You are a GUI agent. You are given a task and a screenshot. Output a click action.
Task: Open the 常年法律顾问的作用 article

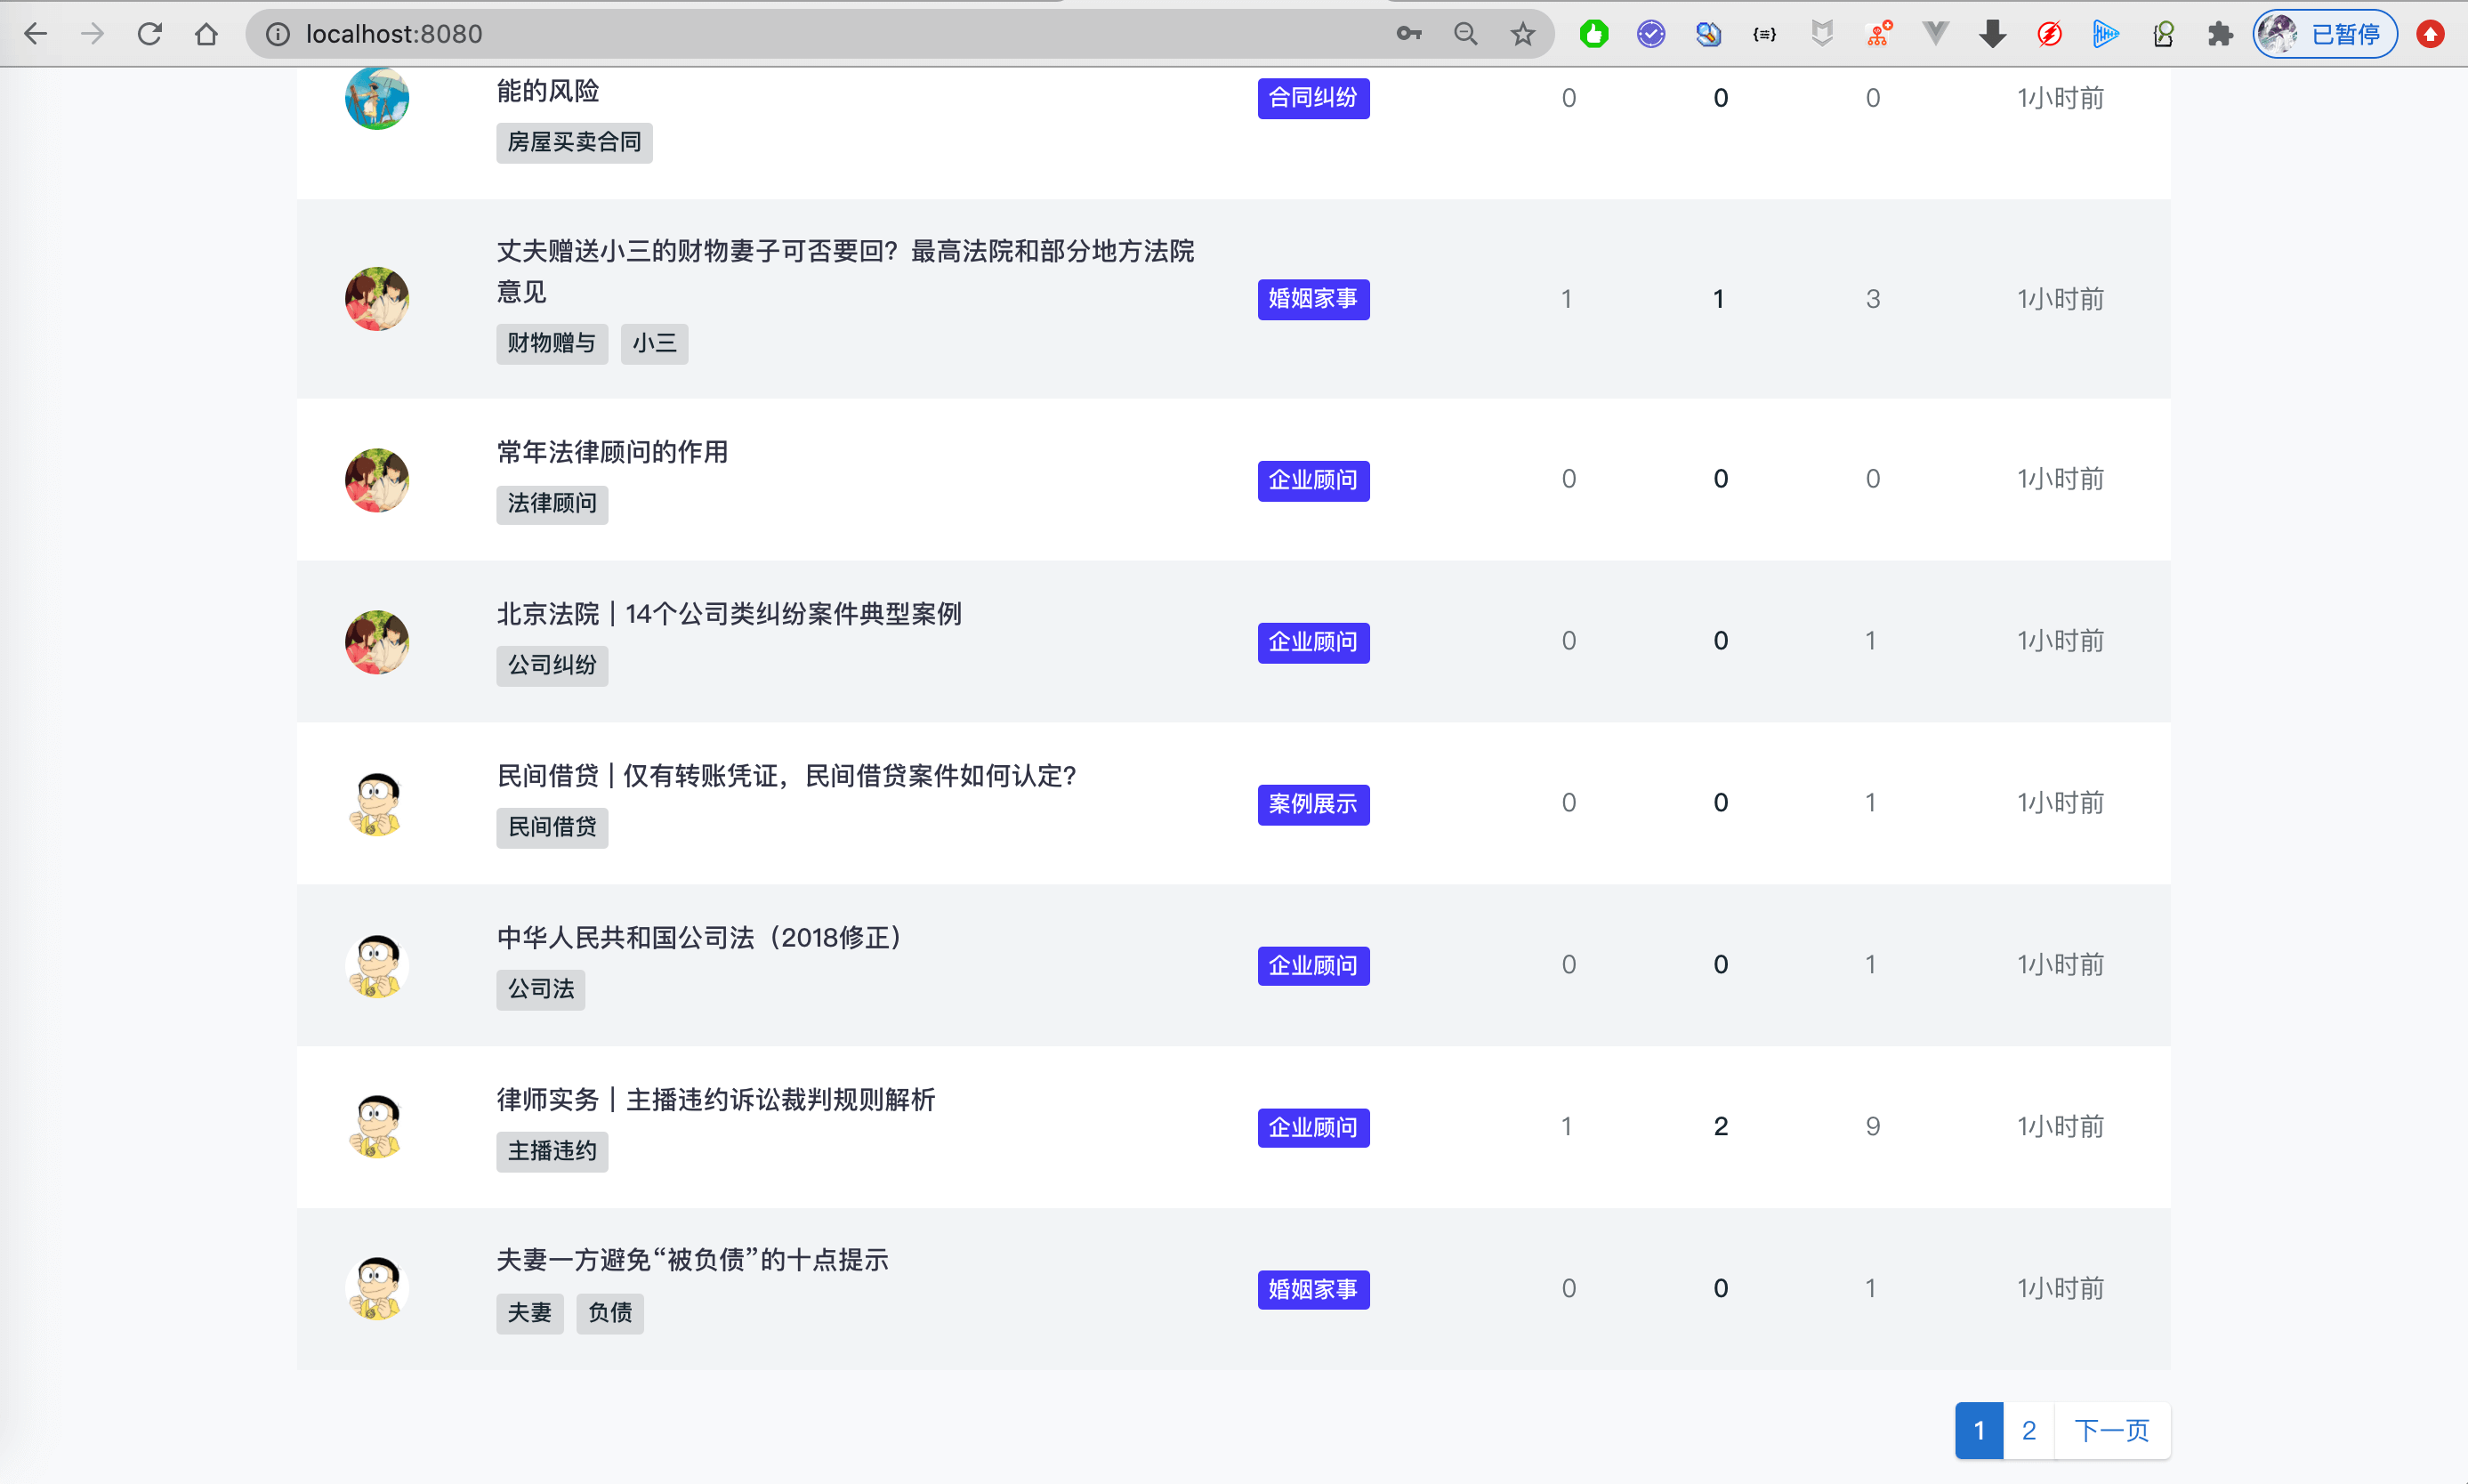pos(612,452)
